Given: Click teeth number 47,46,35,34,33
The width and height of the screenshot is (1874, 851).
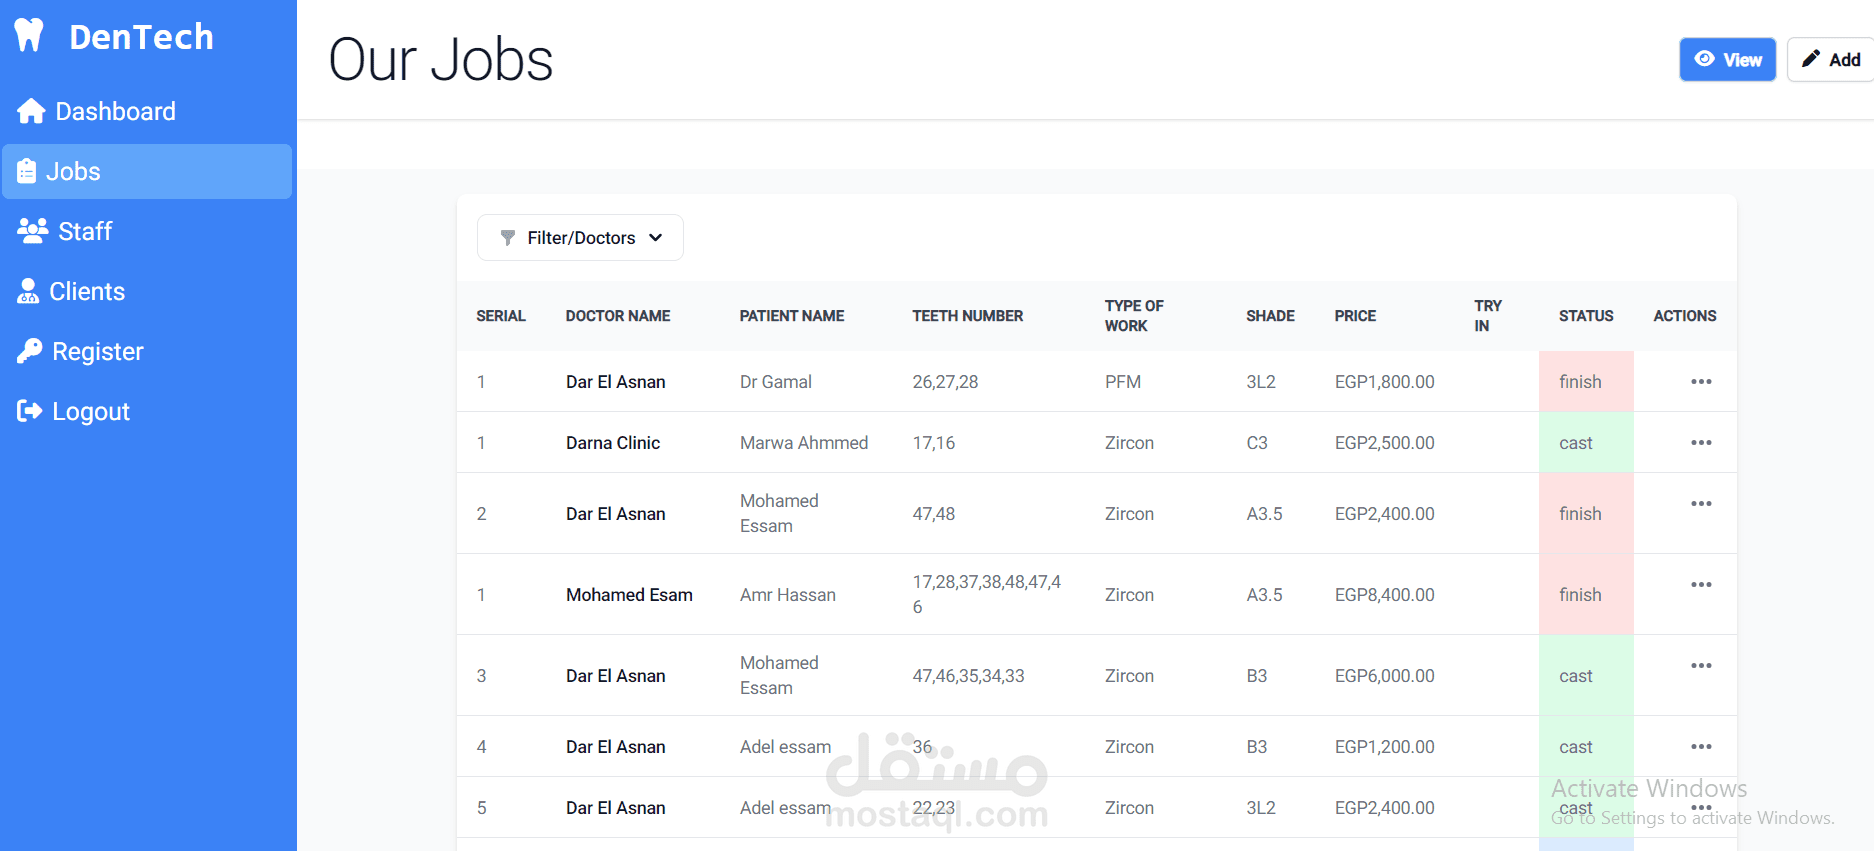Looking at the screenshot, I should (968, 676).
